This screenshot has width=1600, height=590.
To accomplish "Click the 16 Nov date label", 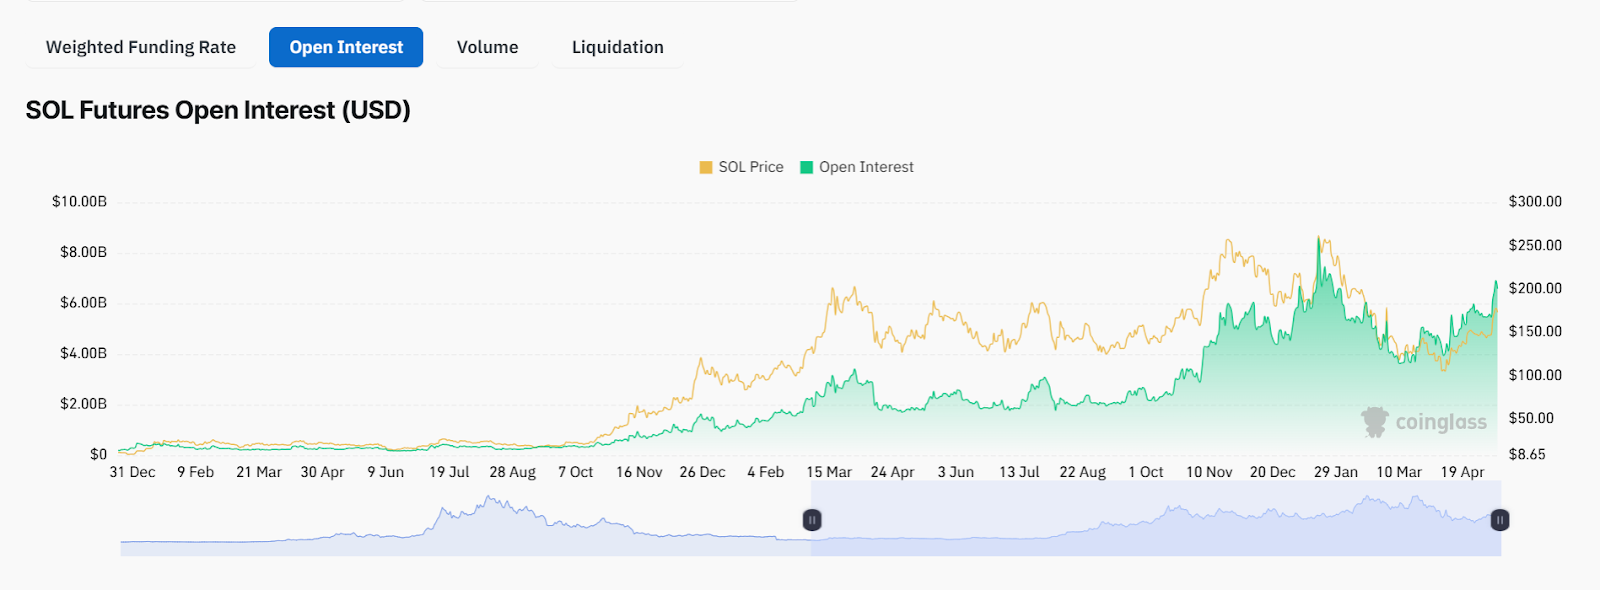I will (639, 472).
